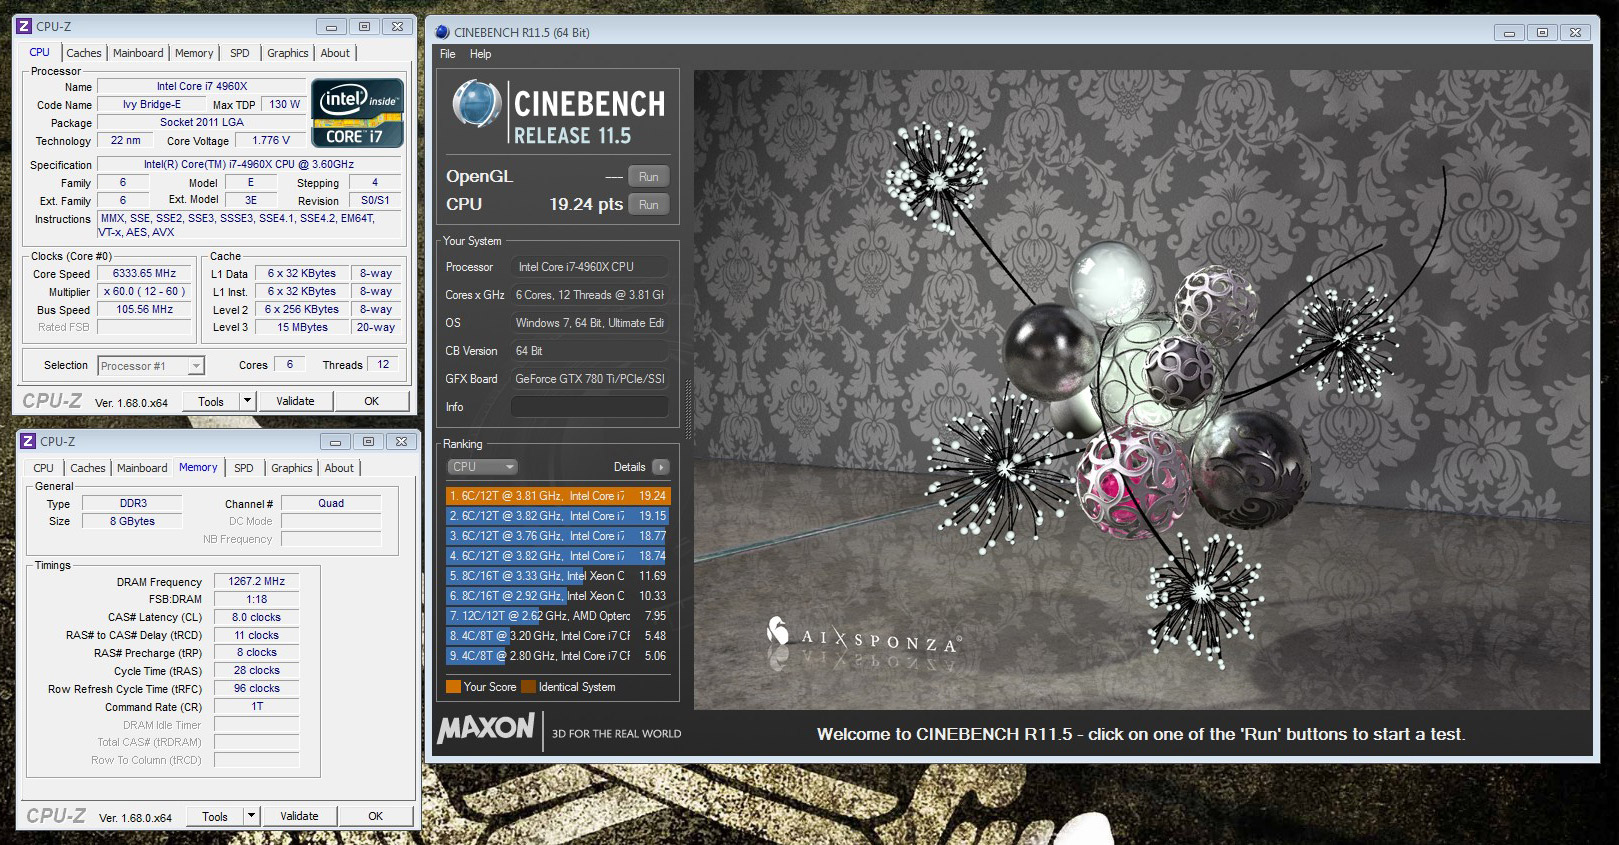This screenshot has width=1619, height=845.
Task: Select Memory tab in the top CPU-Z window
Action: (x=194, y=53)
